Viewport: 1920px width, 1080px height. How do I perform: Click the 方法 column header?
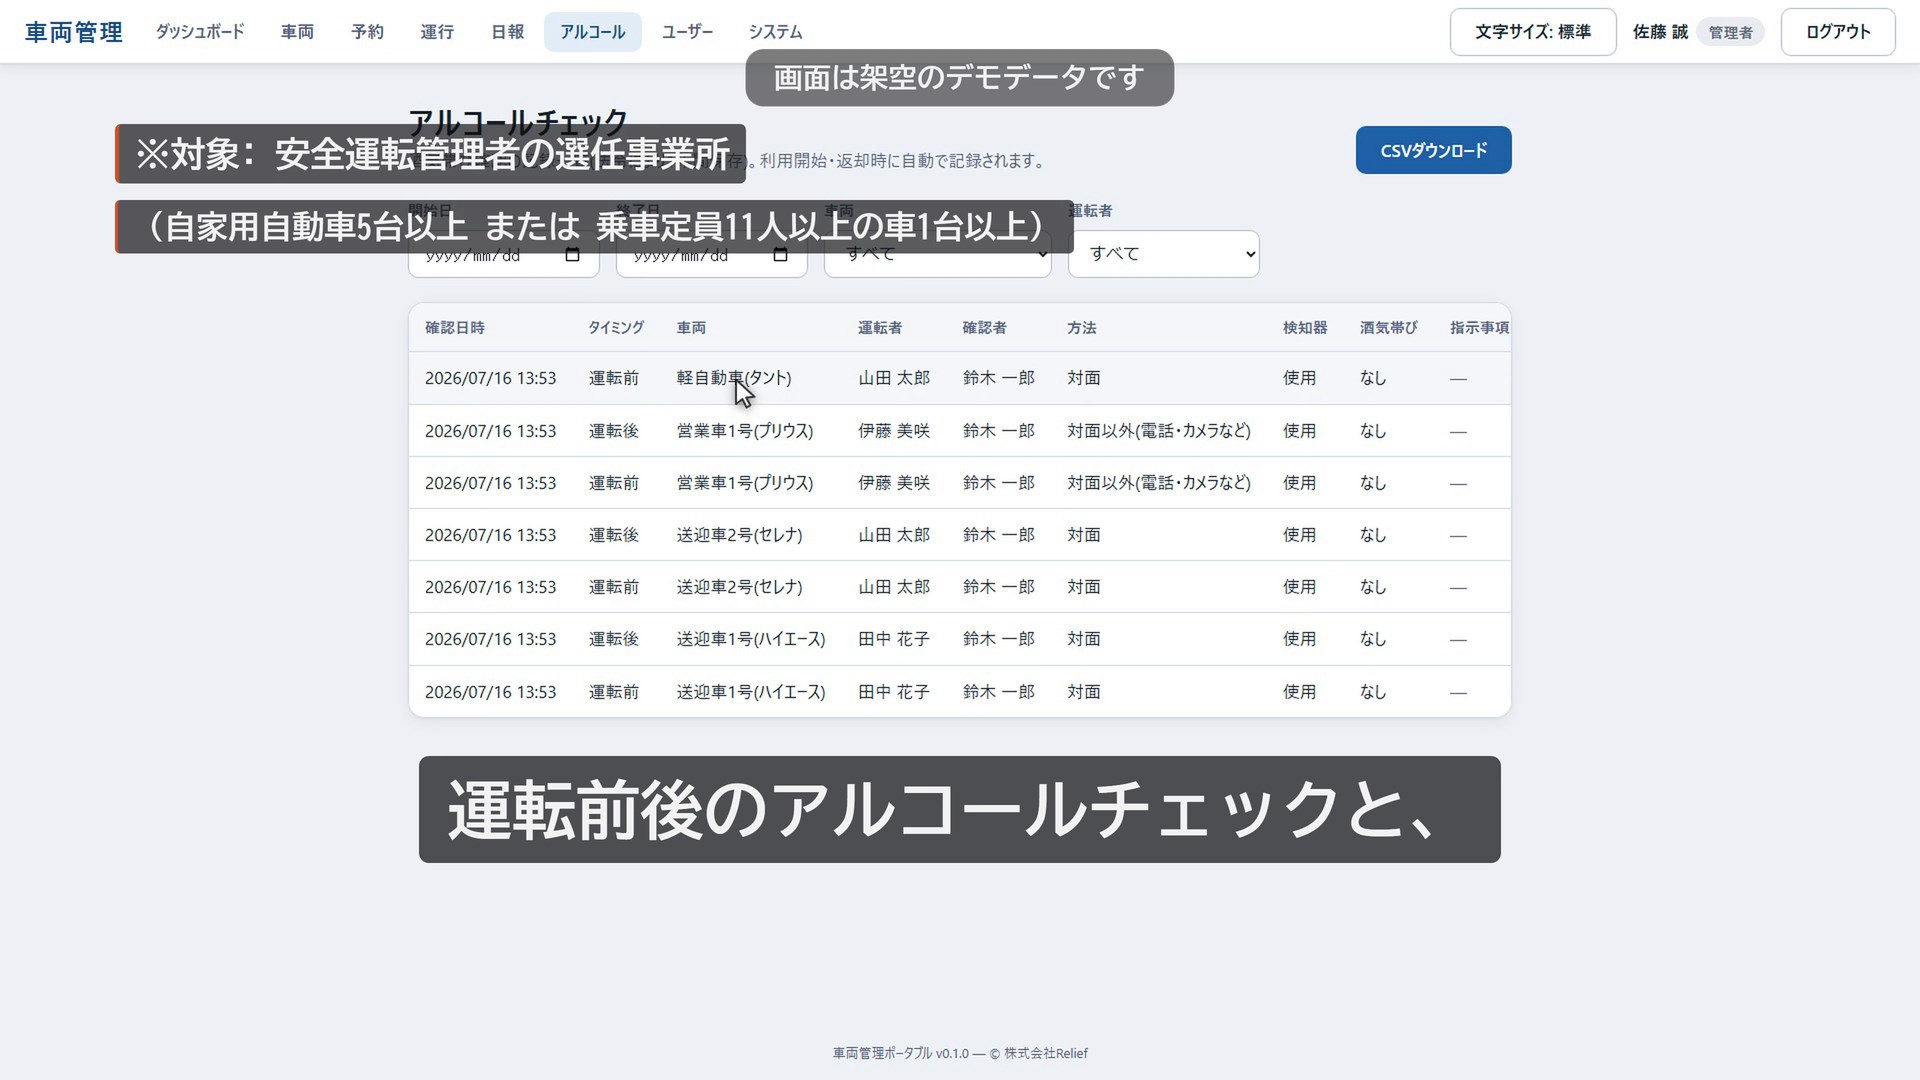pyautogui.click(x=1082, y=328)
